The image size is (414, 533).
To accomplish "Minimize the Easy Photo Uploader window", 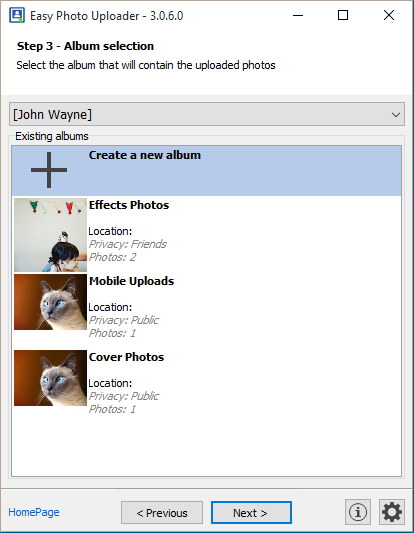I will tap(298, 15).
